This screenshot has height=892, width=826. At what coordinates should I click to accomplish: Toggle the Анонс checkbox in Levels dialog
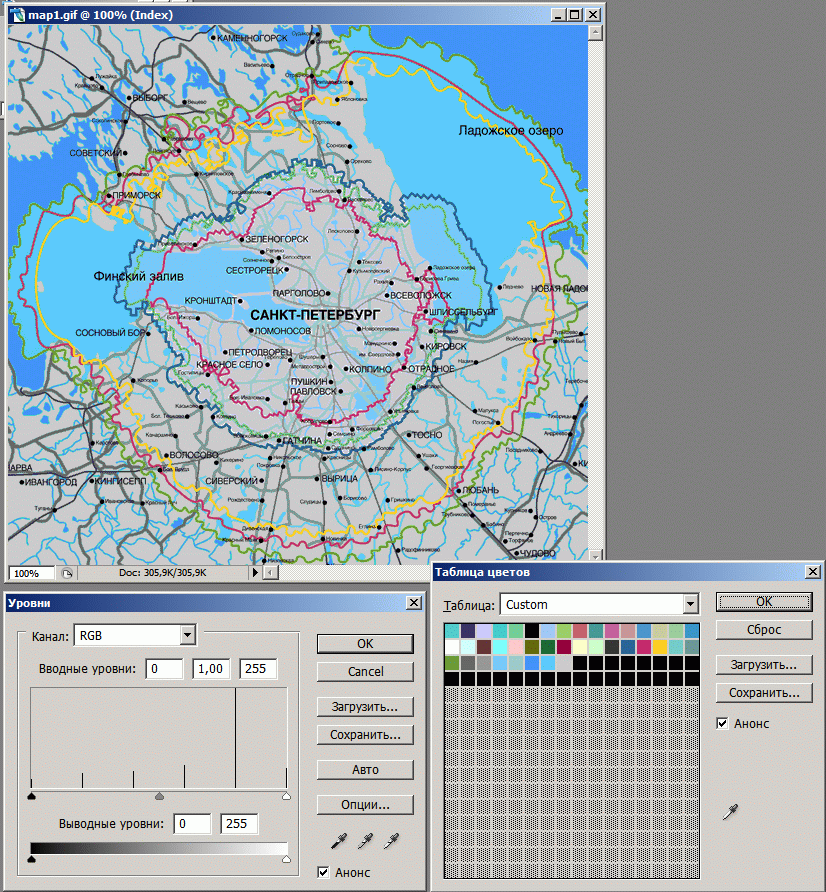click(323, 872)
